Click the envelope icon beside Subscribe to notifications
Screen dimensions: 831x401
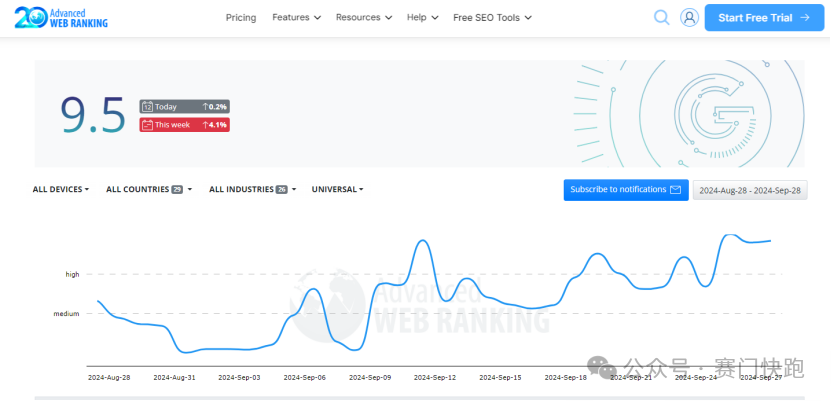[675, 190]
